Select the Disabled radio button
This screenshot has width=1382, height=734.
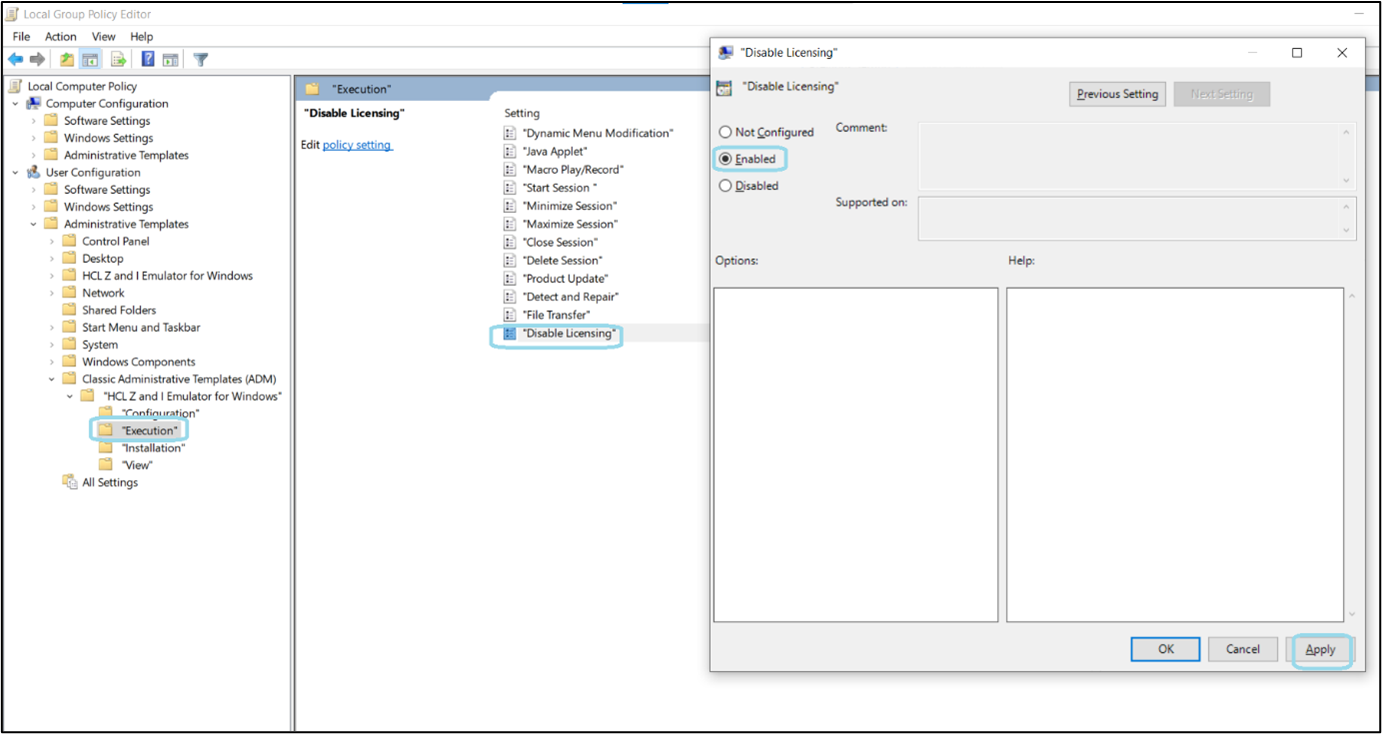click(x=725, y=186)
